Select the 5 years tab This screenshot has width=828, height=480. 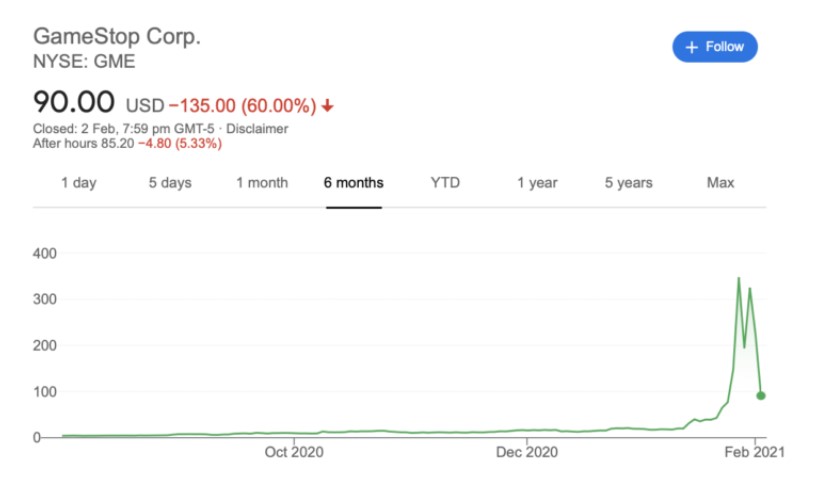[628, 183]
